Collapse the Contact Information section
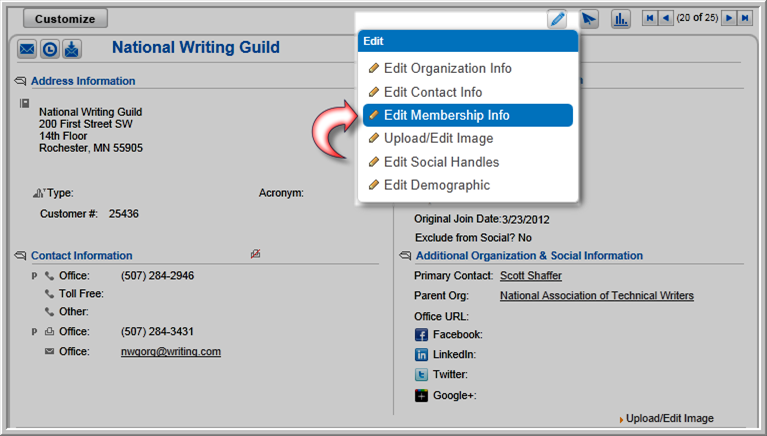 pos(21,255)
